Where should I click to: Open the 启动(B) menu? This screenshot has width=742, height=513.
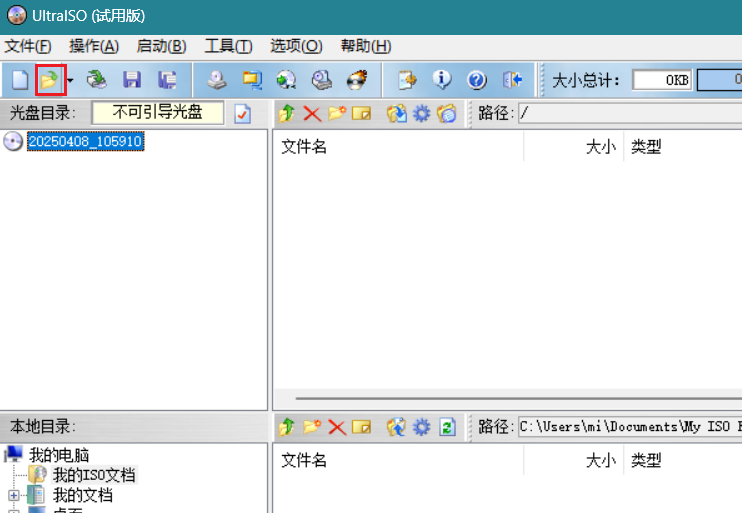(161, 46)
